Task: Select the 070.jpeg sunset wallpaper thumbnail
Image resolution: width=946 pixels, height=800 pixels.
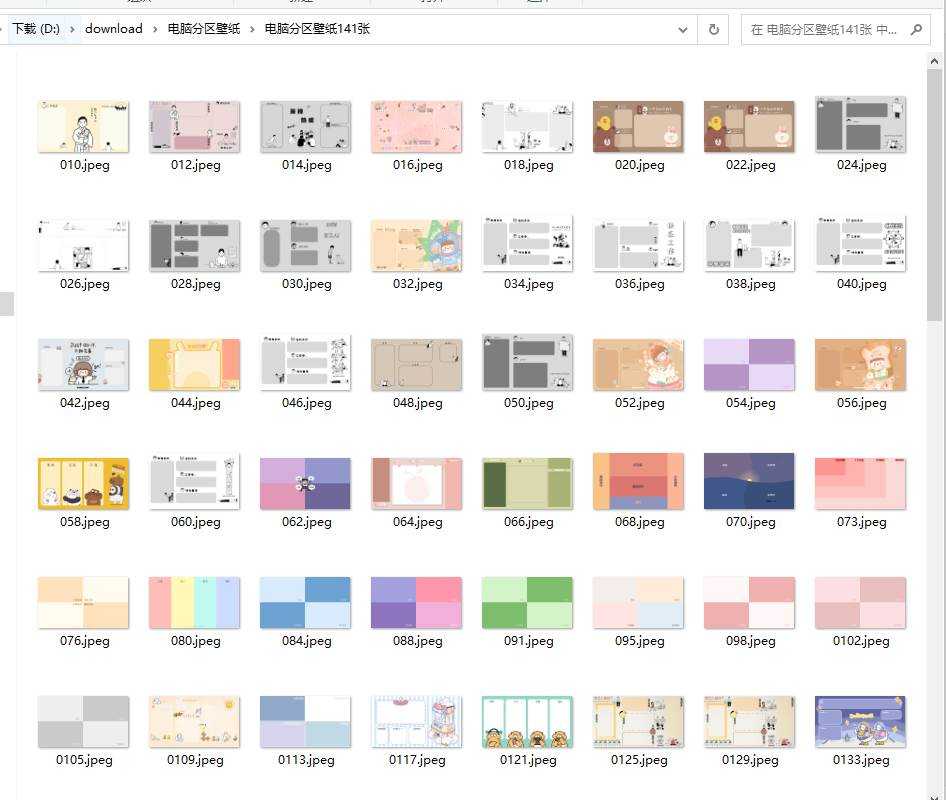Action: [x=749, y=483]
